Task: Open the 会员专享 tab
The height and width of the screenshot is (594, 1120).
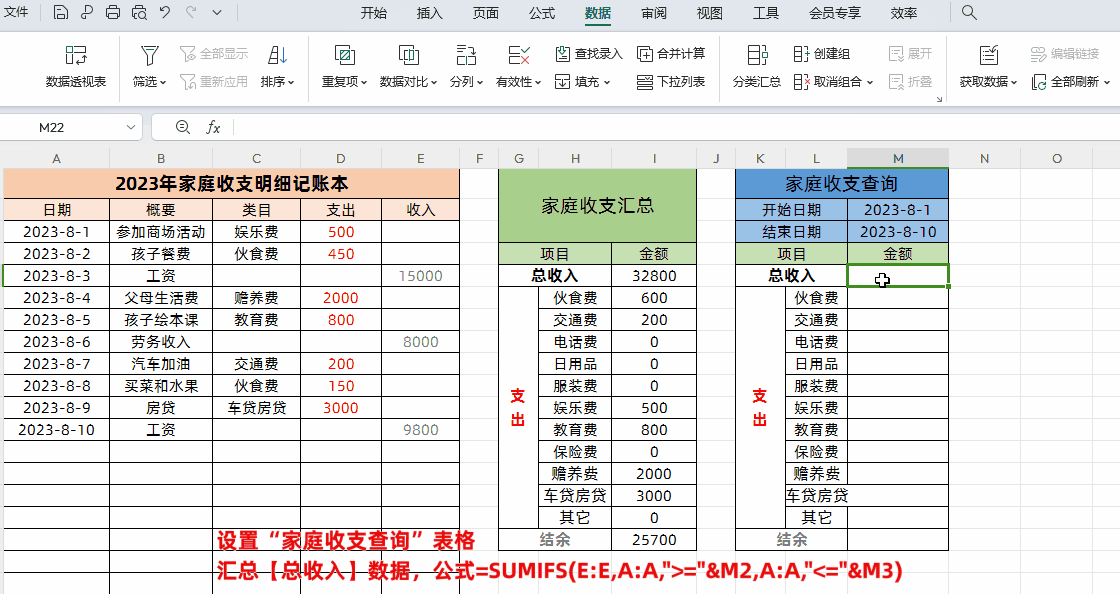Action: [x=834, y=13]
